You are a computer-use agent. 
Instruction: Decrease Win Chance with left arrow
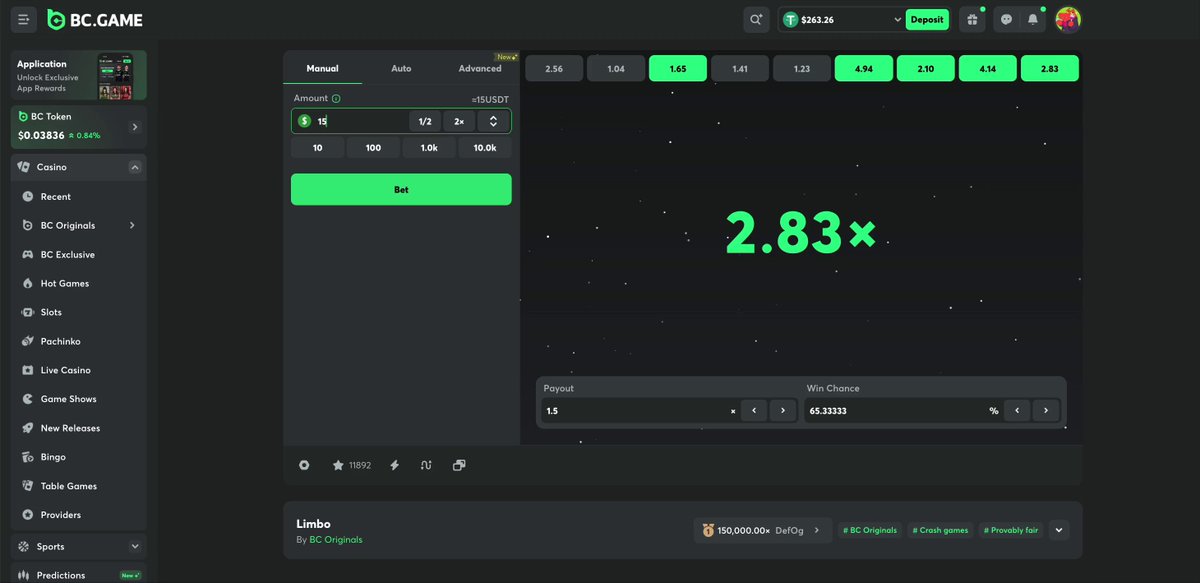coord(1017,410)
